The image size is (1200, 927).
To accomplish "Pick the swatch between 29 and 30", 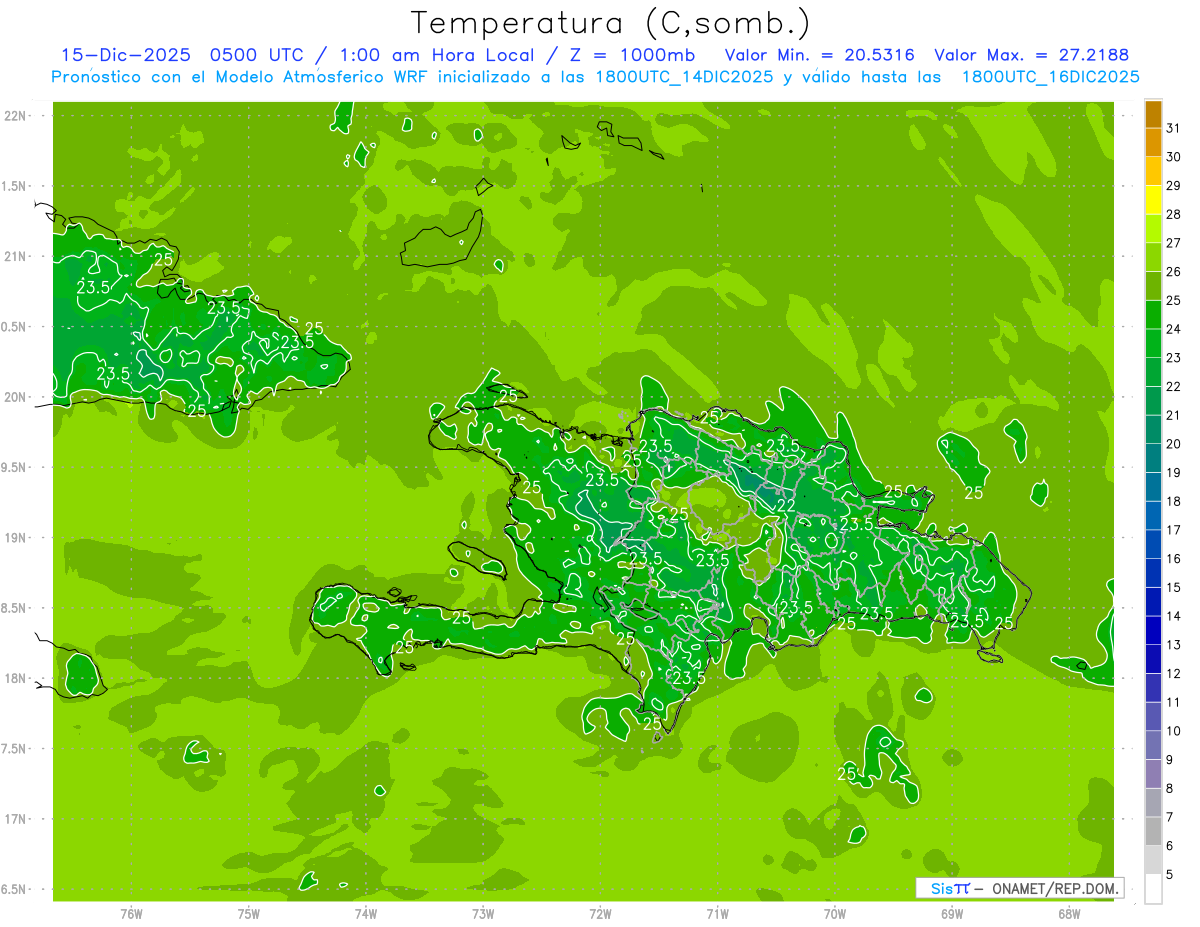I will point(1153,172).
